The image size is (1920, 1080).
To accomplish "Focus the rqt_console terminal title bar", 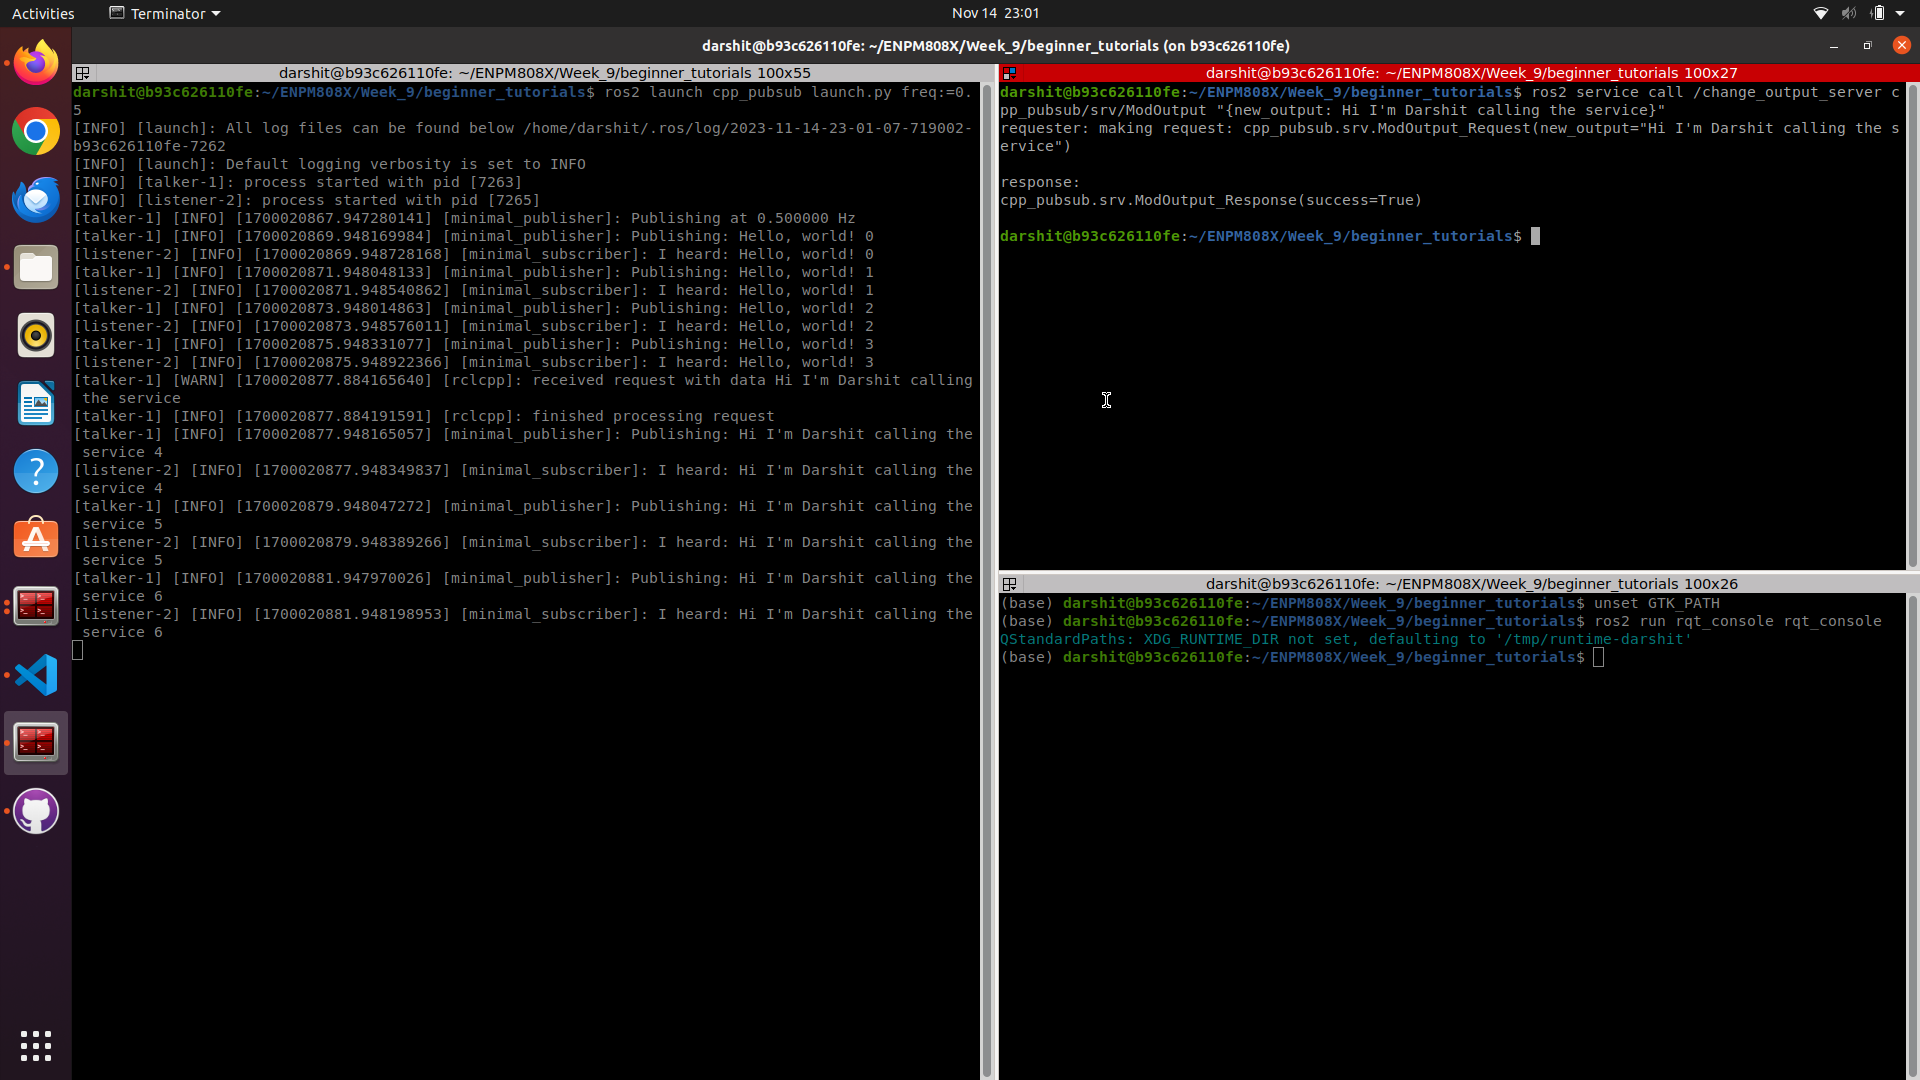I will [x=1470, y=584].
